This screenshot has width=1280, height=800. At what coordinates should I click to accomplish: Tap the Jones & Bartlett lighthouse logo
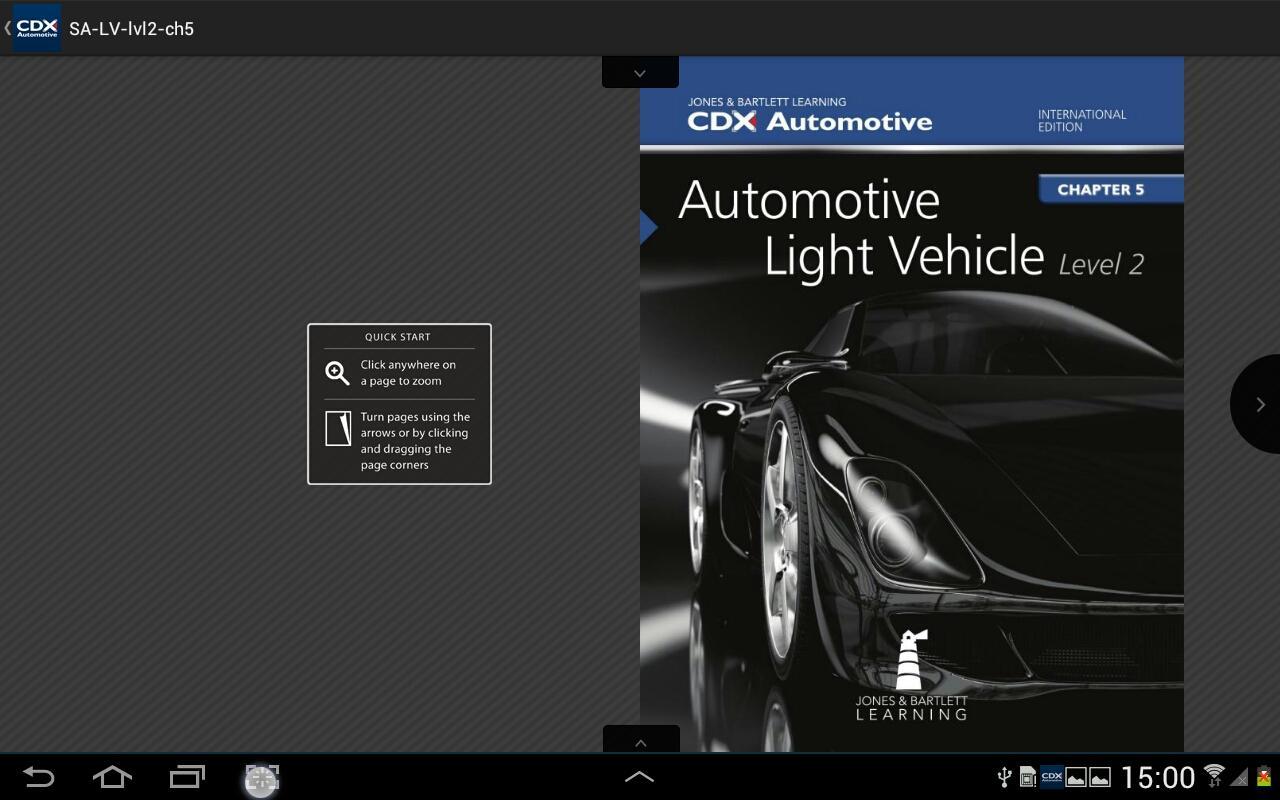click(x=911, y=675)
